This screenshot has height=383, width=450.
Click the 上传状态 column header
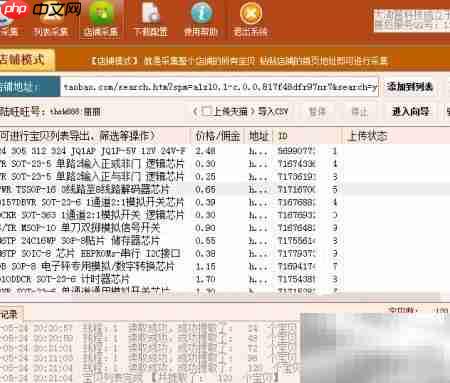point(396,136)
